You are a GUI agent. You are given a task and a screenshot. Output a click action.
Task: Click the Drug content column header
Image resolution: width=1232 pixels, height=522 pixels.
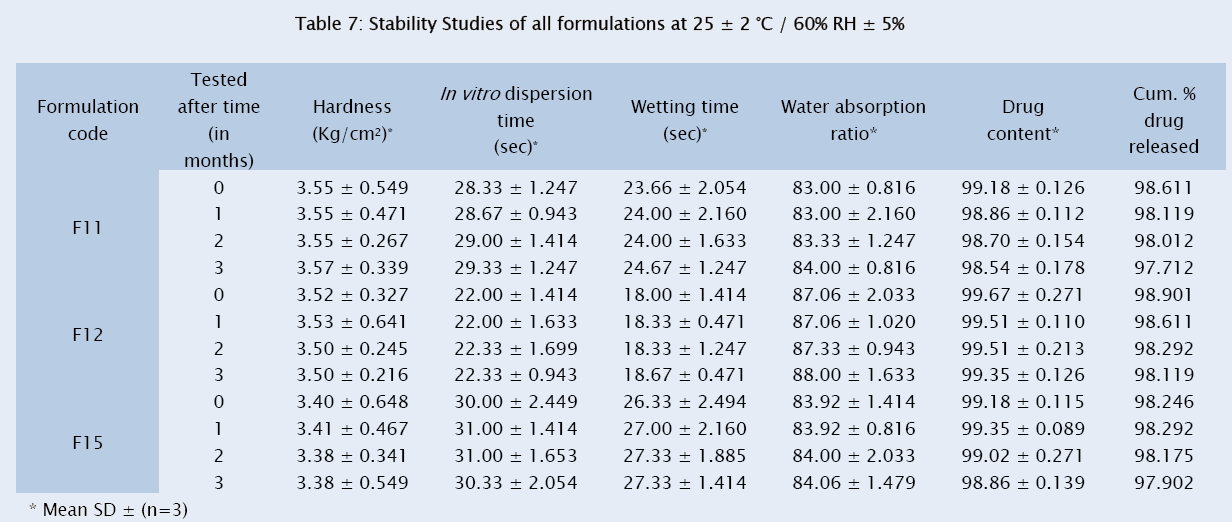(x=1022, y=119)
